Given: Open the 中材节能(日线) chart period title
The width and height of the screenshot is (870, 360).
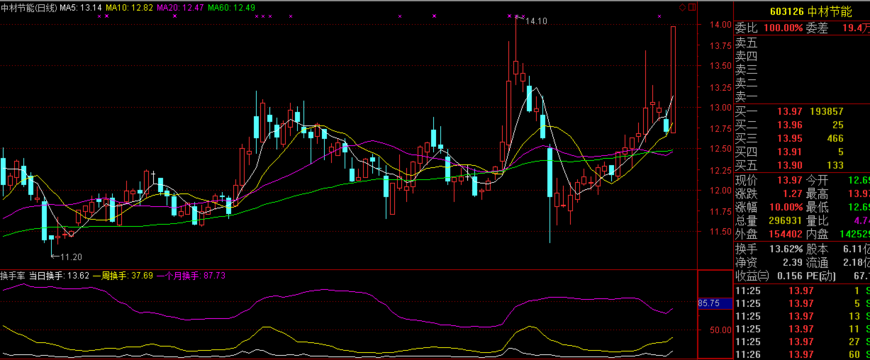Looking at the screenshot, I should click(29, 7).
